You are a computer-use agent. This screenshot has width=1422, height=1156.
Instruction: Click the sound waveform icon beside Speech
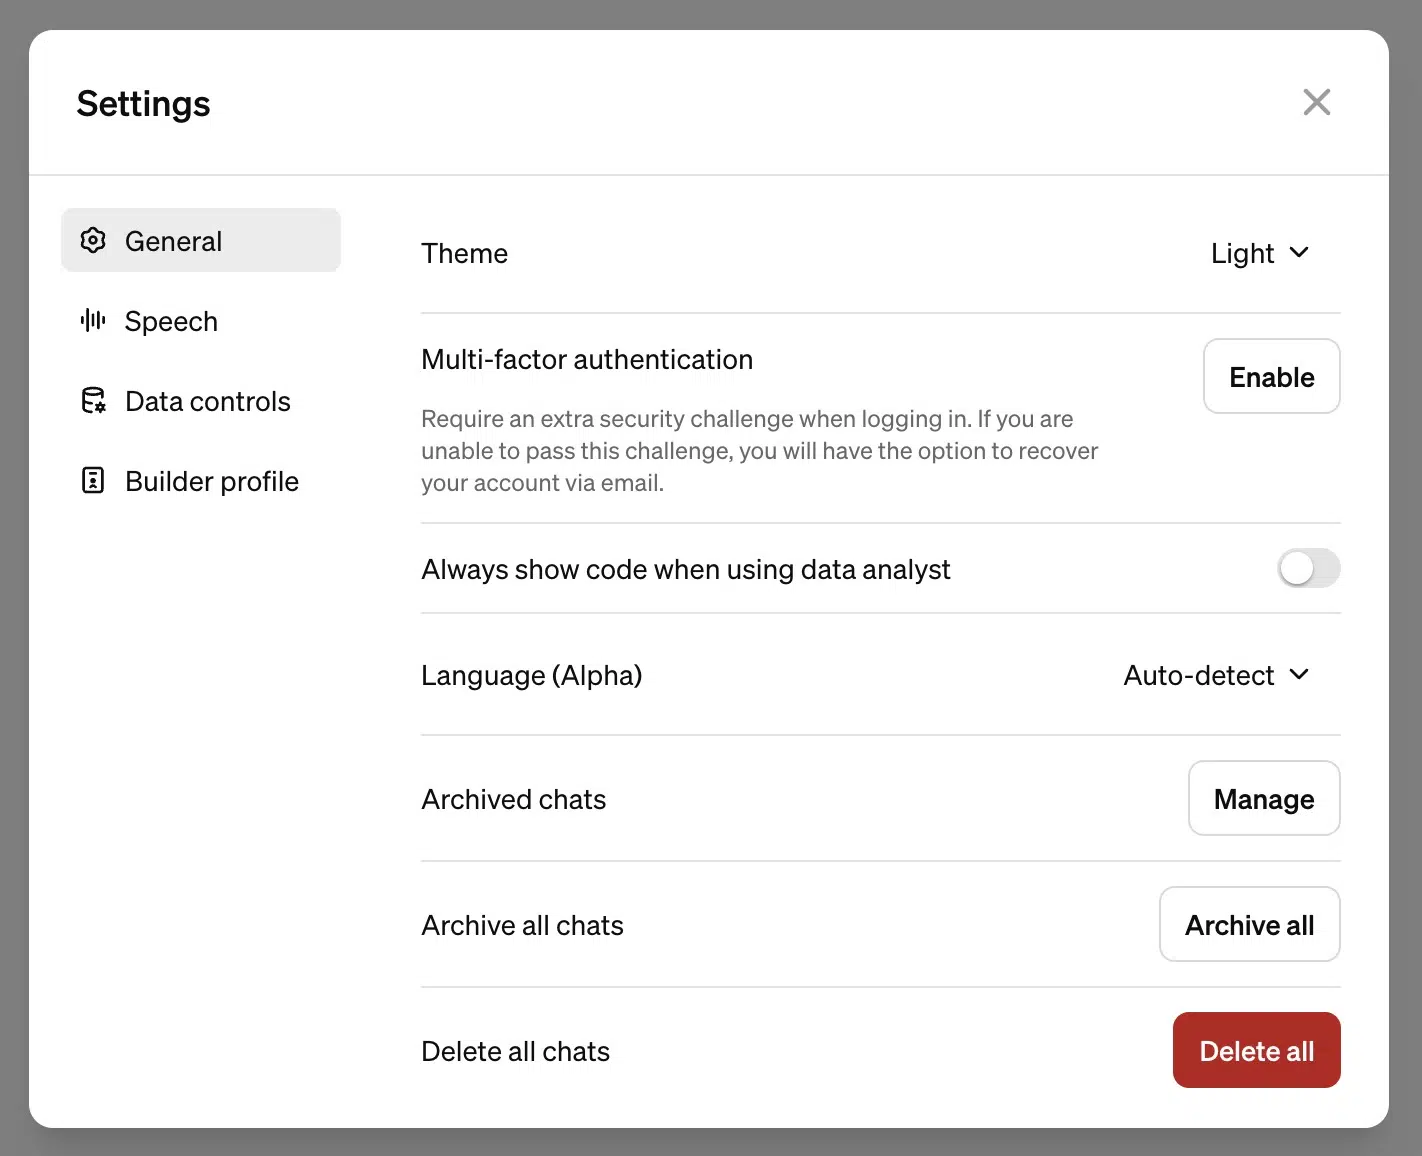92,321
